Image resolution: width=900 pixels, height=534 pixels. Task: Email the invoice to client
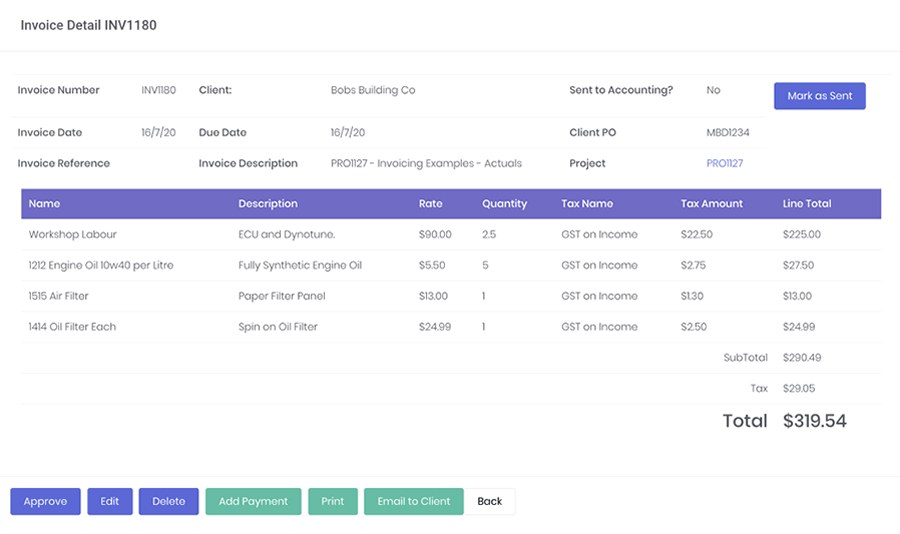[x=413, y=501]
